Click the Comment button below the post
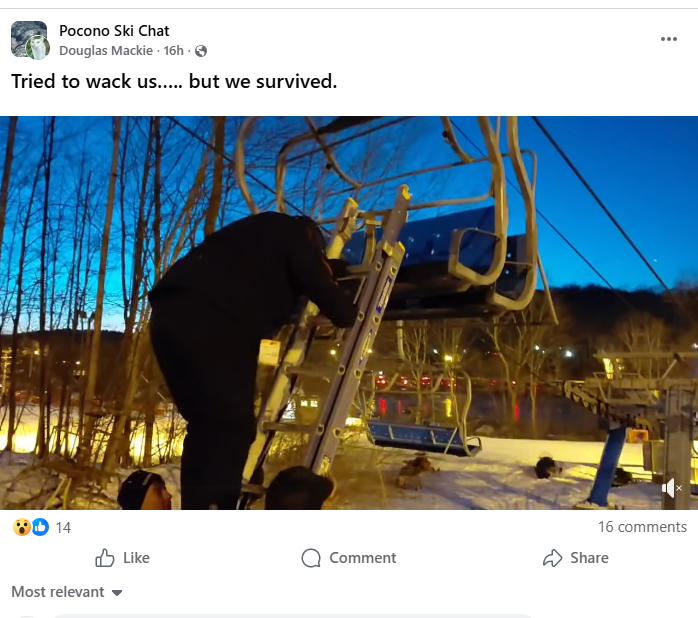The height and width of the screenshot is (618, 698). tap(348, 558)
